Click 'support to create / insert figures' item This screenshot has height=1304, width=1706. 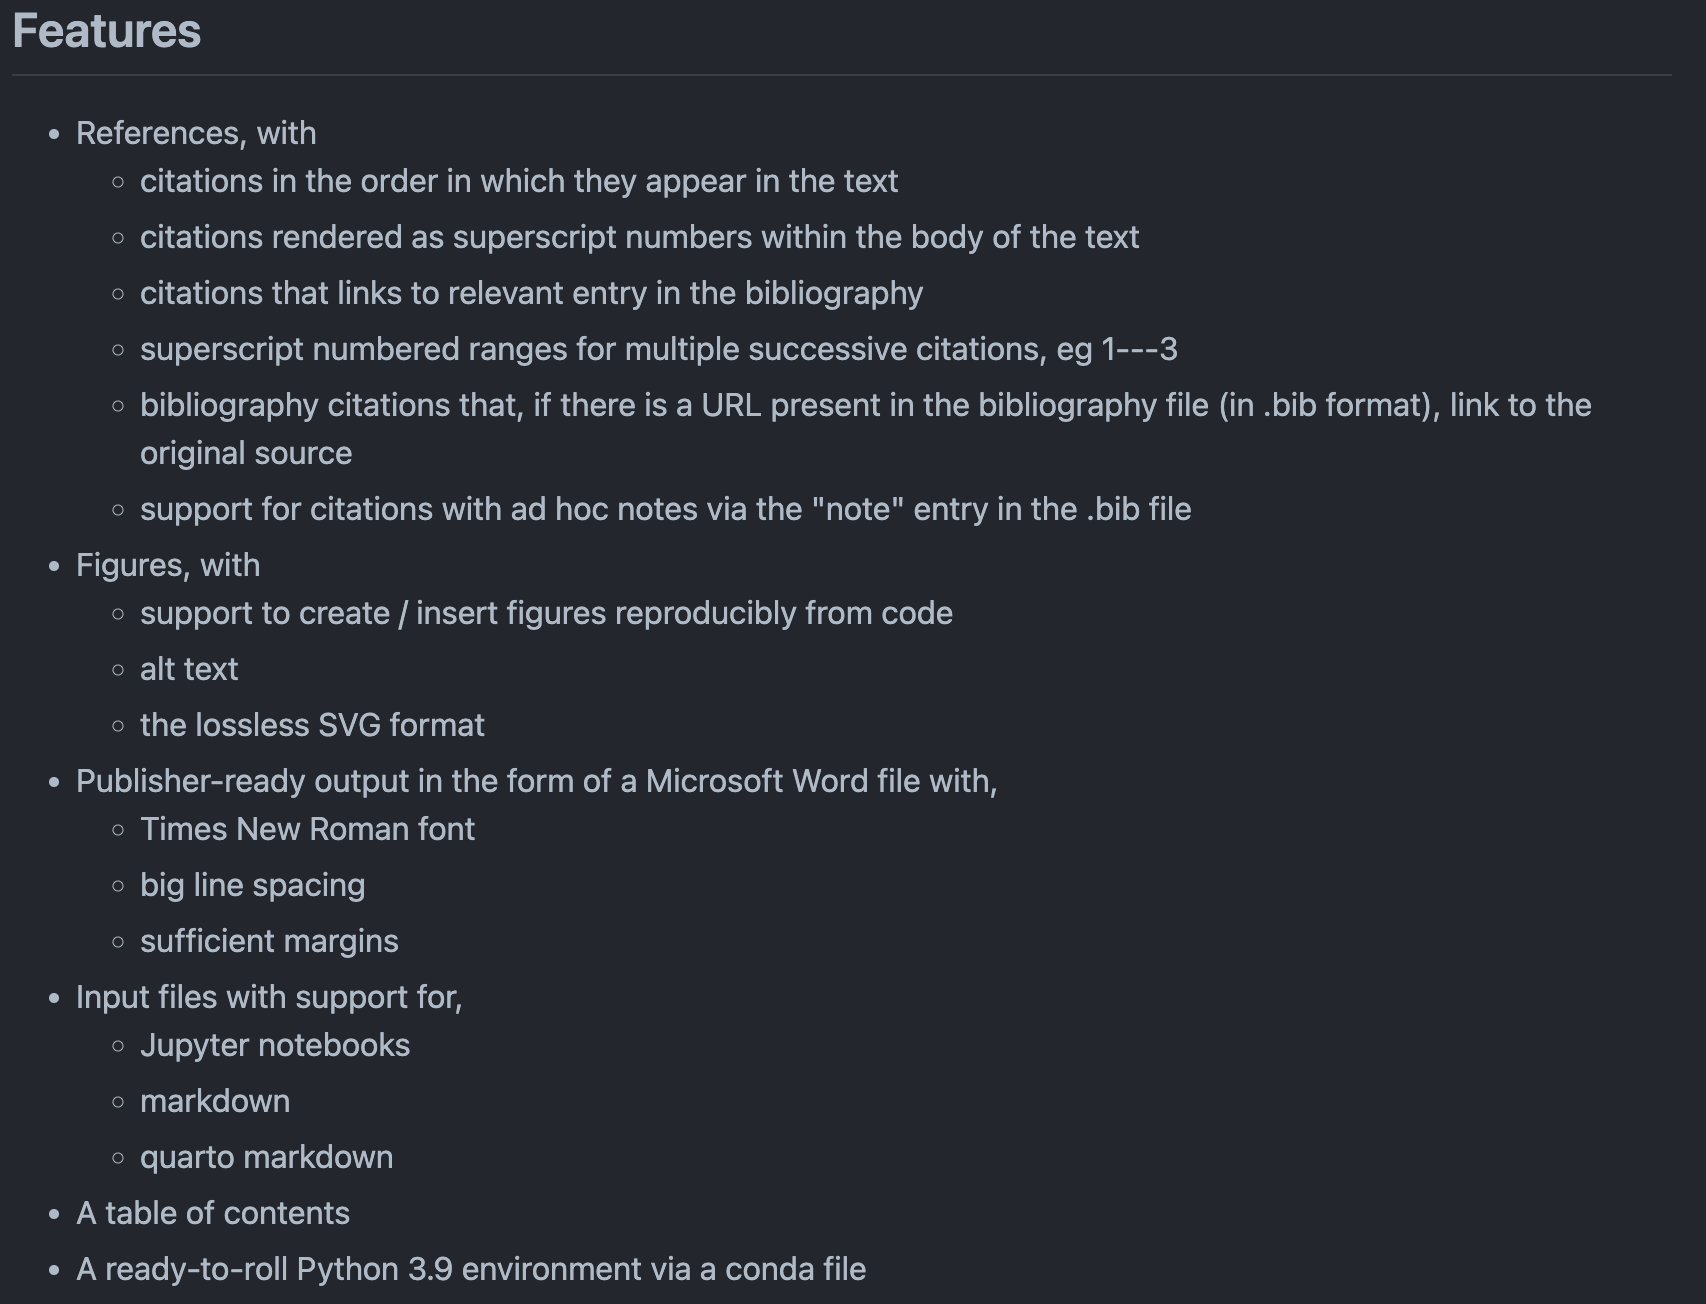(x=546, y=613)
